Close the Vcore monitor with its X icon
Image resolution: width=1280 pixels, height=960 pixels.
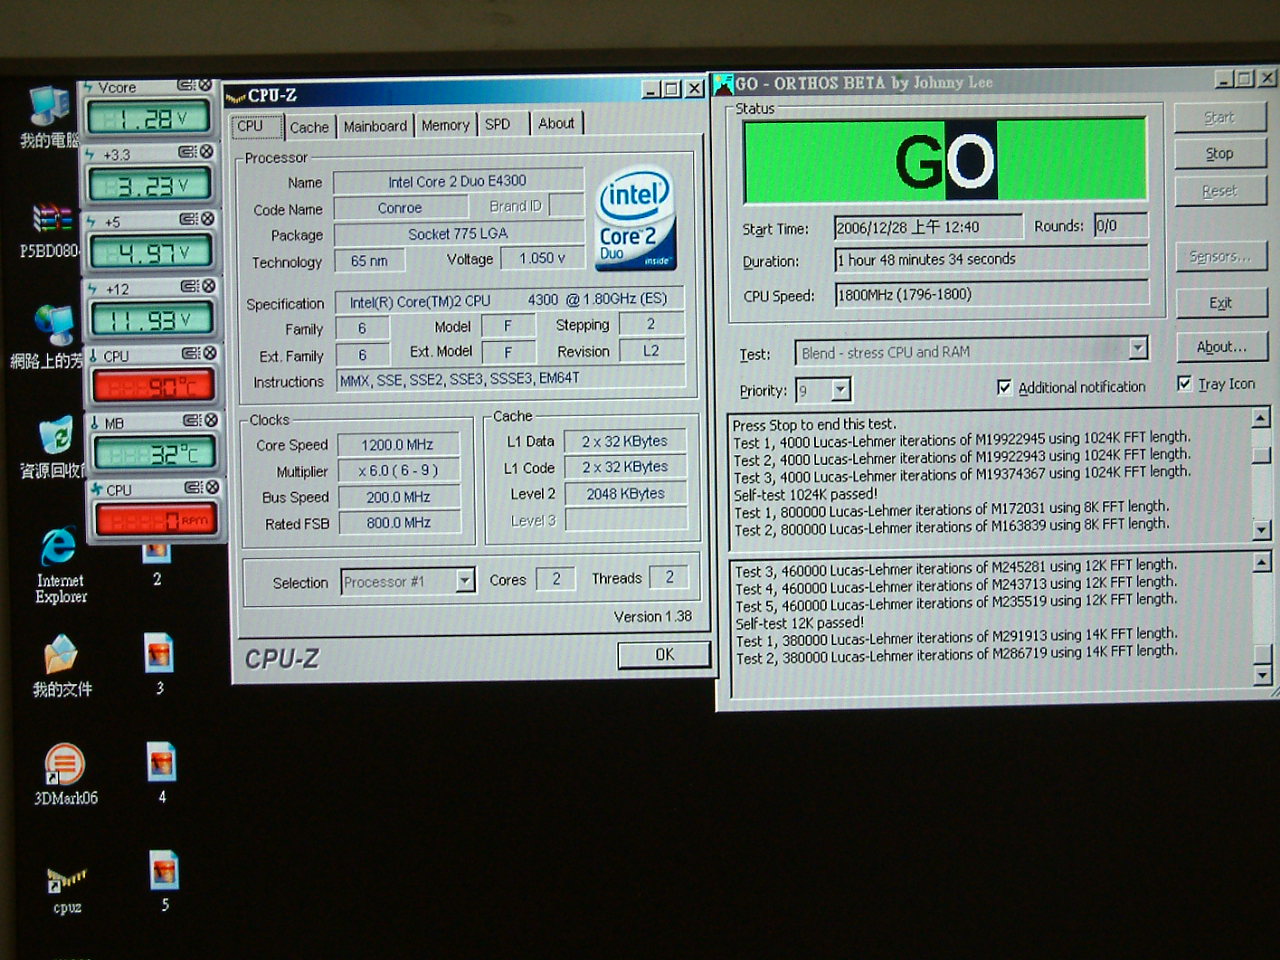click(x=205, y=86)
